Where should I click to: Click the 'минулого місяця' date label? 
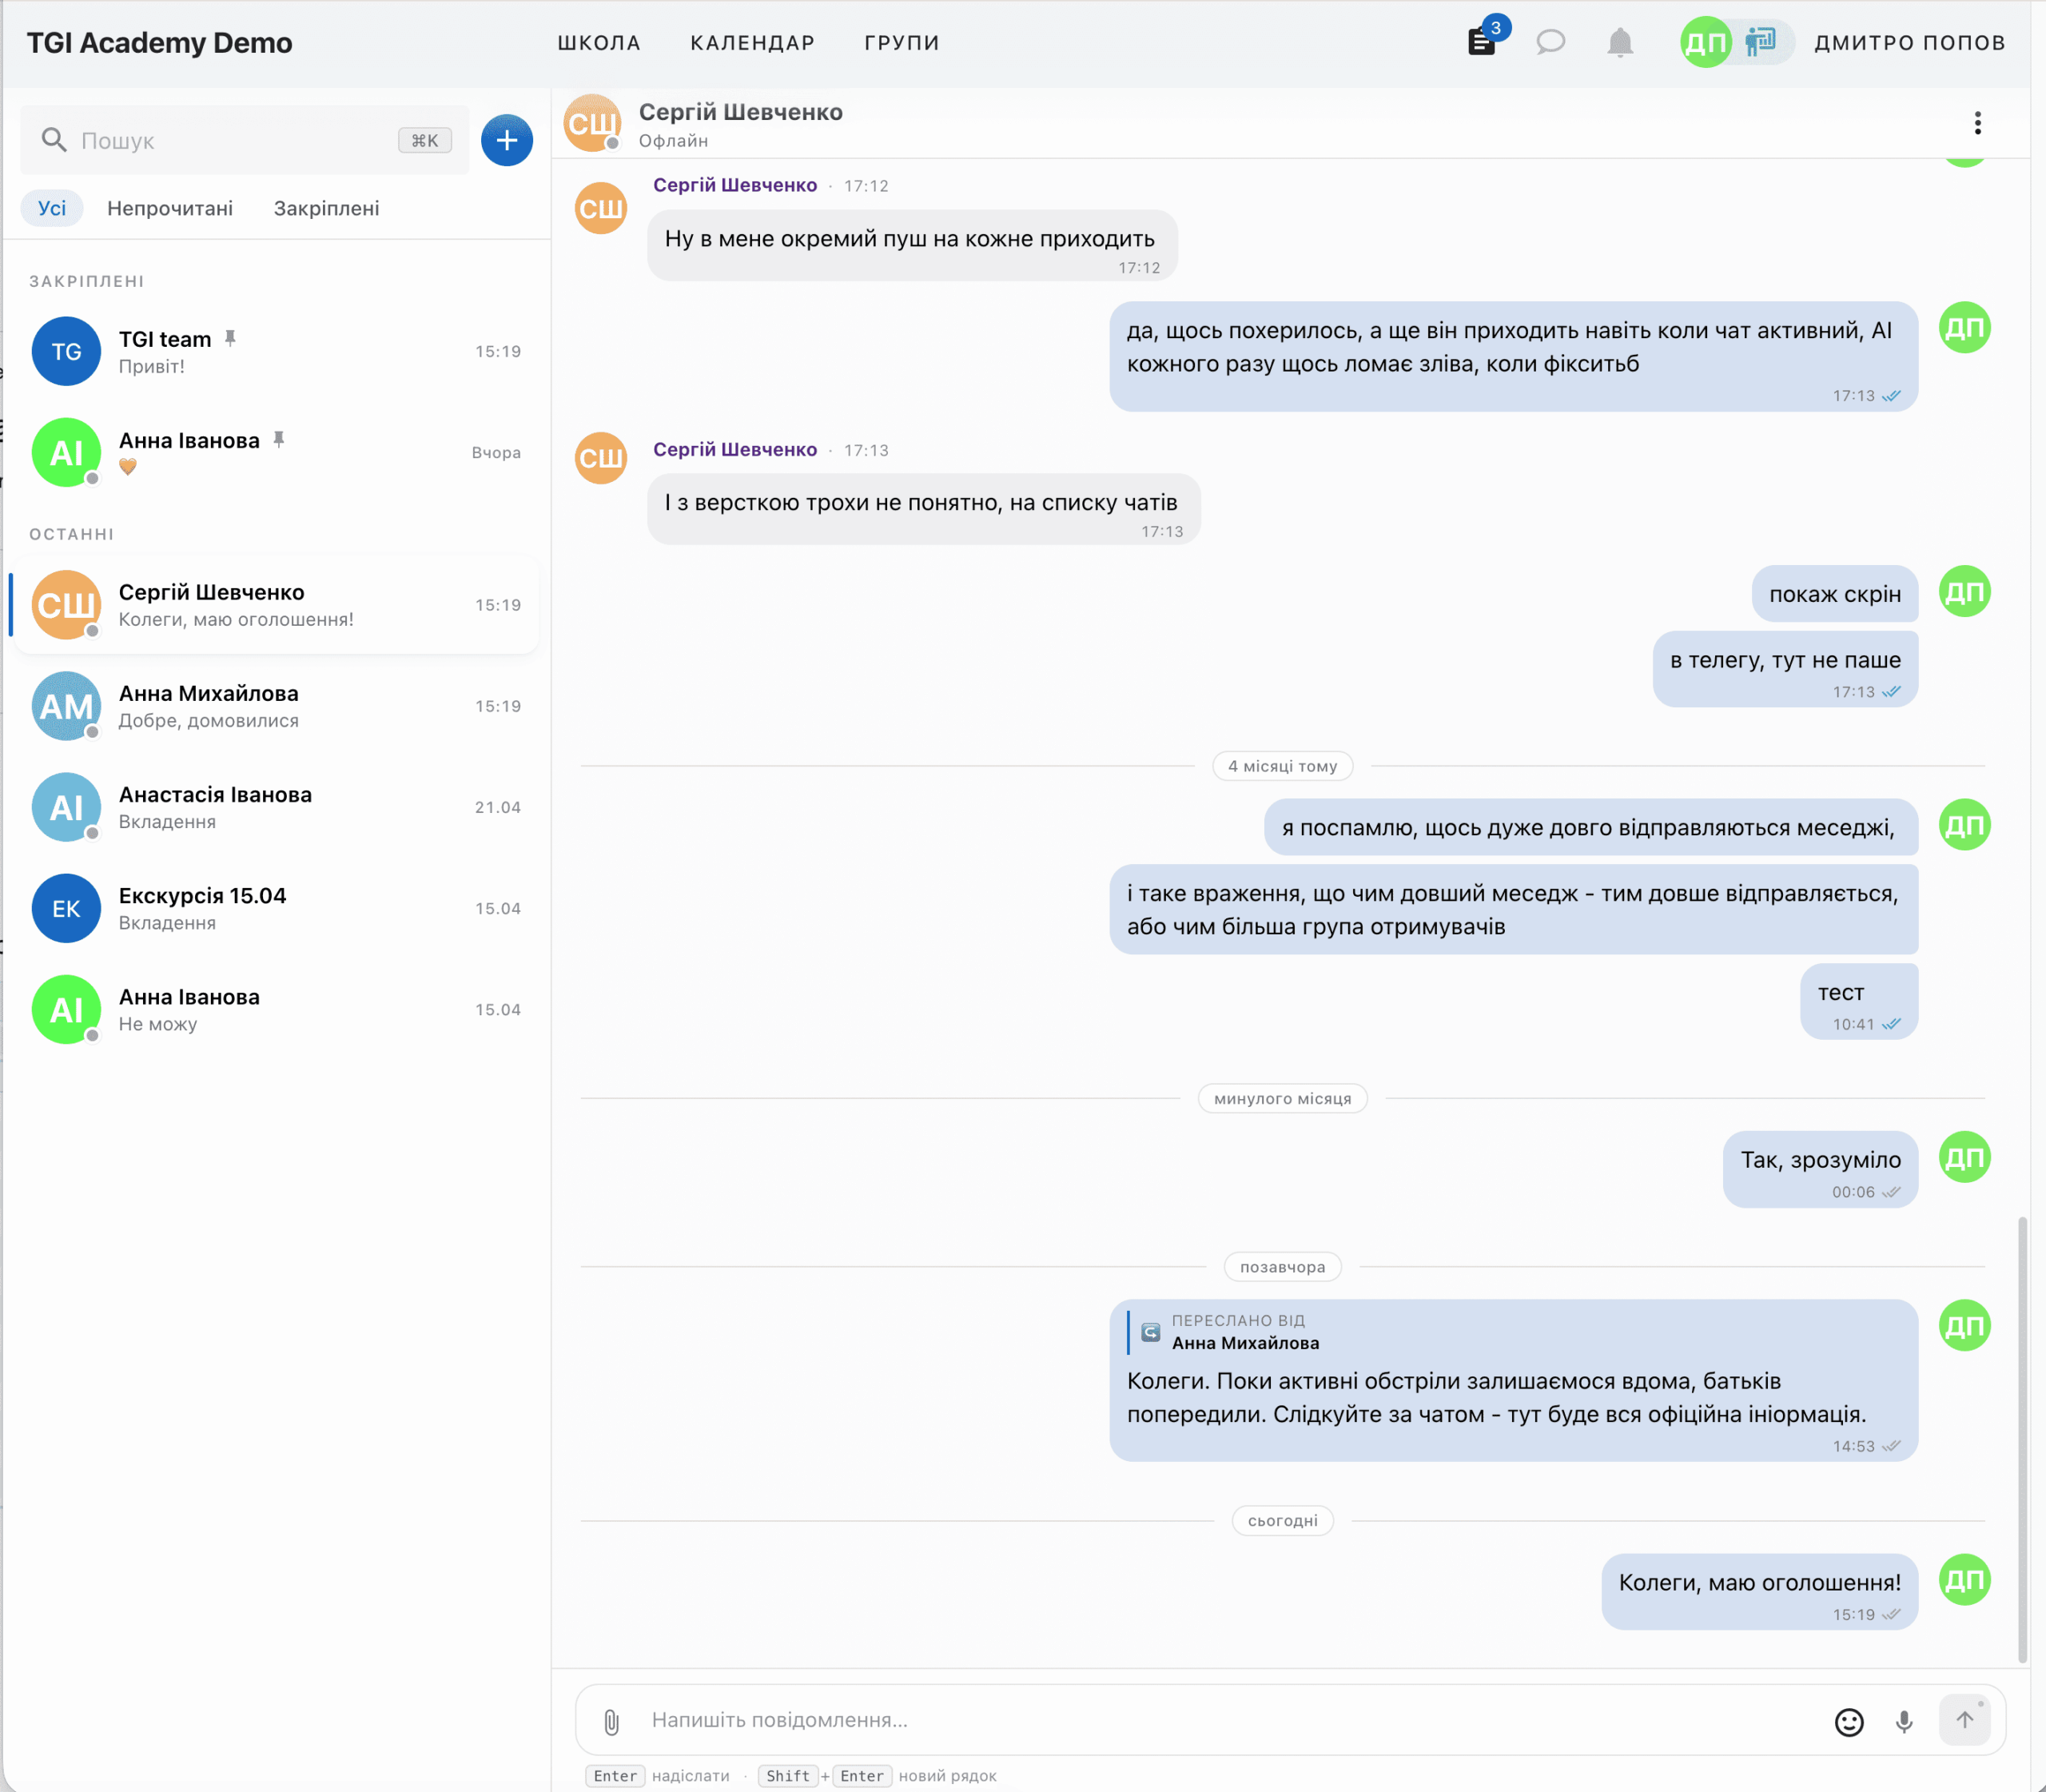(1283, 1099)
